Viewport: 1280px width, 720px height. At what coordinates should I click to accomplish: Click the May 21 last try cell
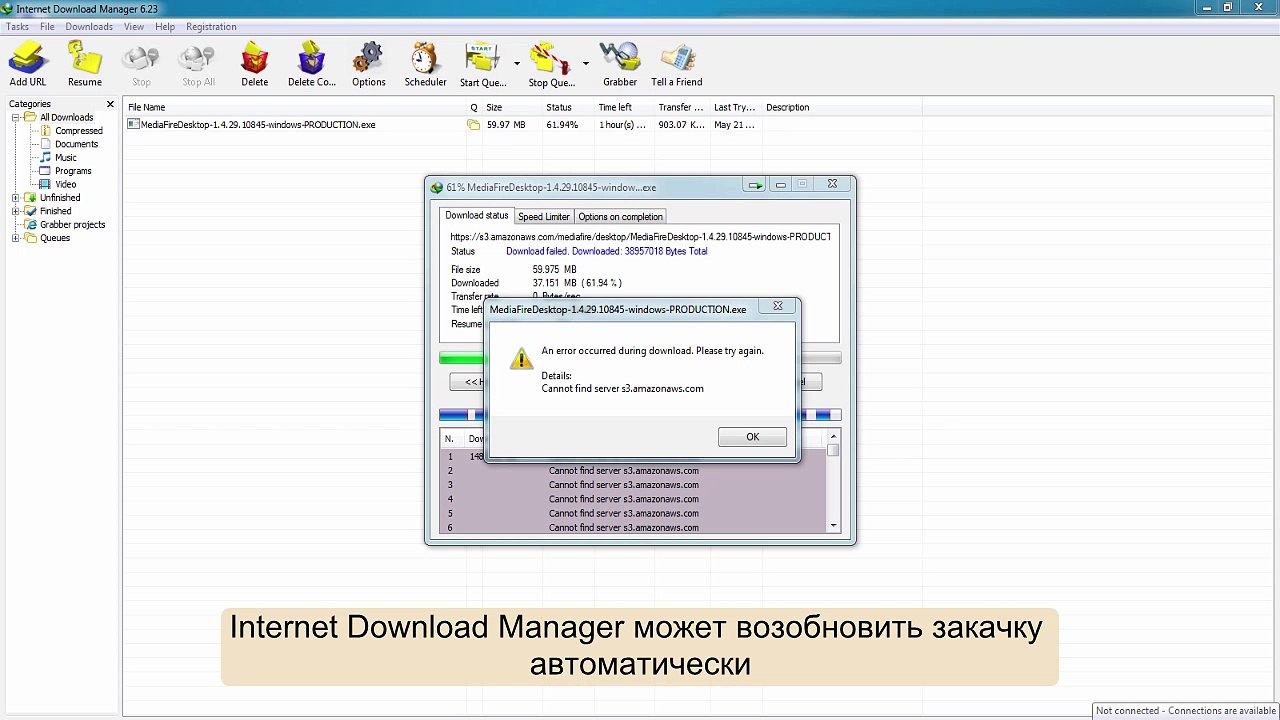click(734, 125)
